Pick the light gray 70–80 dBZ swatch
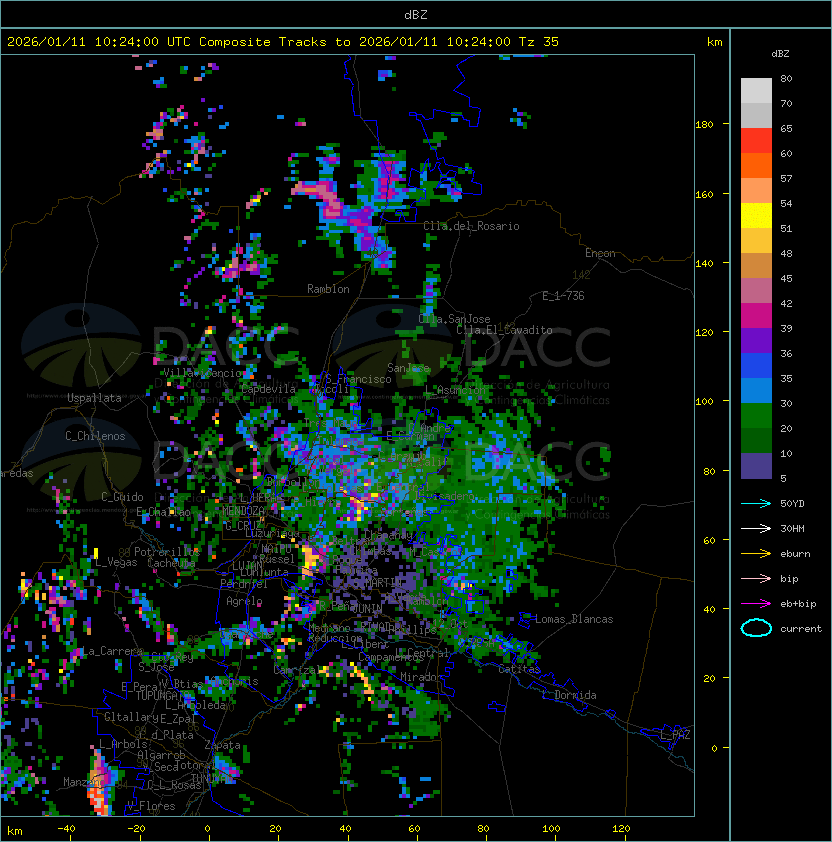This screenshot has height=842, width=832. (x=756, y=91)
